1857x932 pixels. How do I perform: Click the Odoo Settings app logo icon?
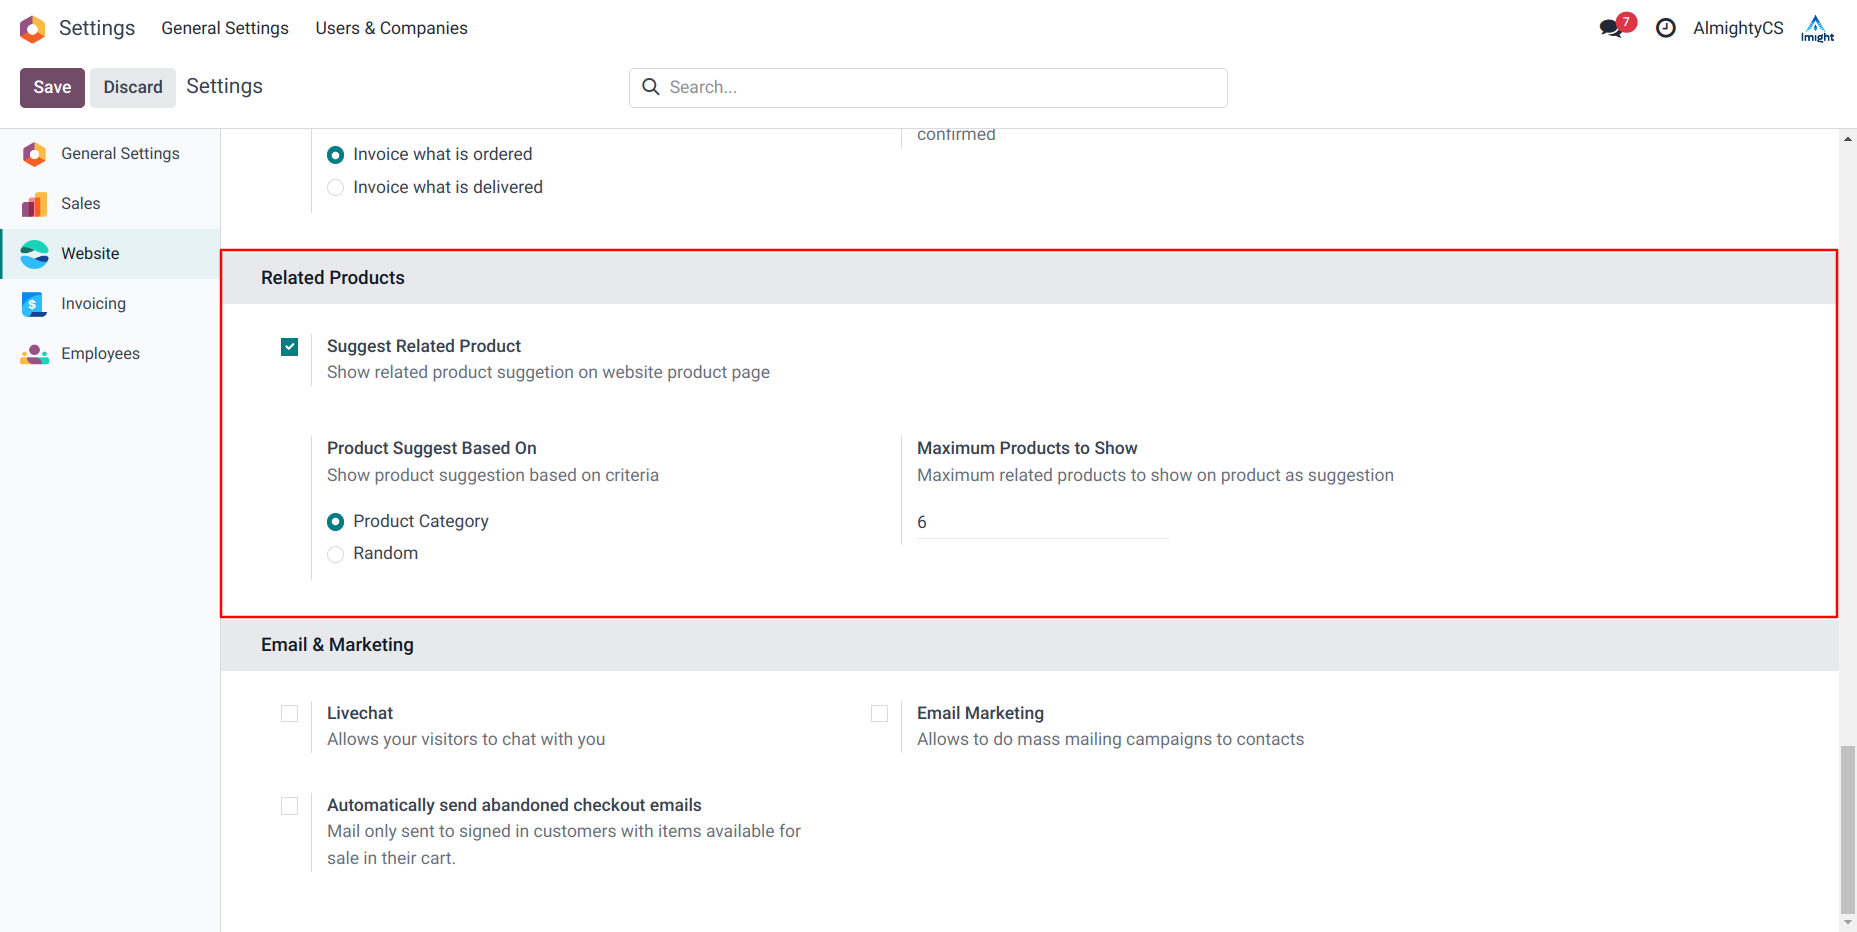(x=33, y=29)
